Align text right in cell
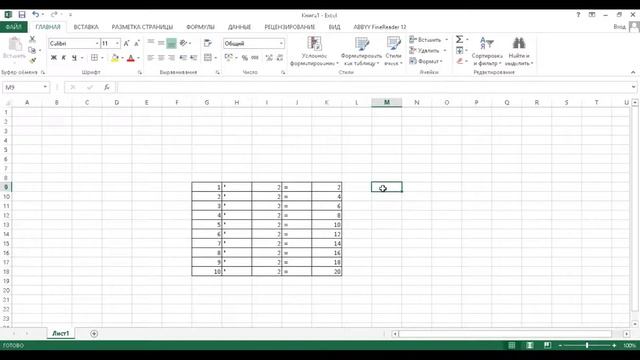 [x=171, y=58]
